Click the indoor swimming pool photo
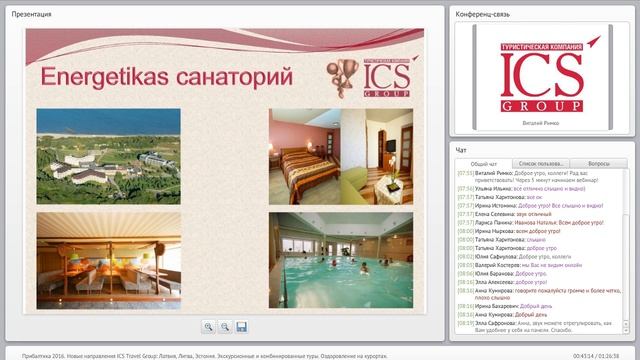640x360 pixels. tap(341, 260)
